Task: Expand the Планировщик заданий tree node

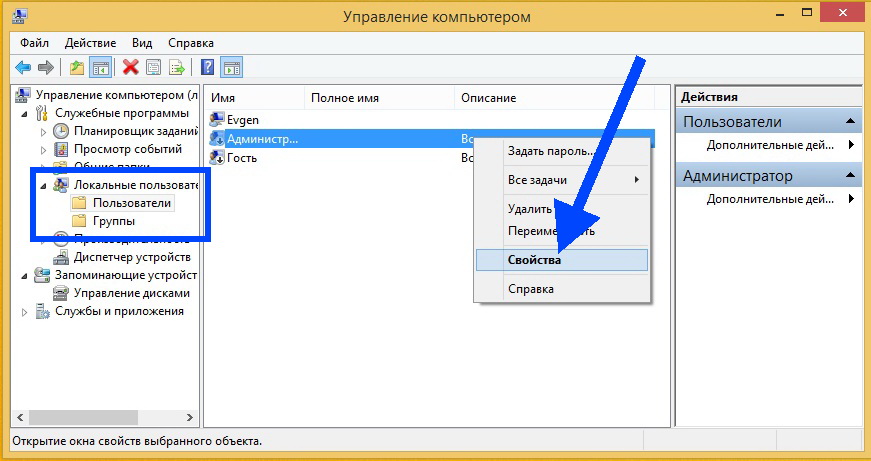Action: (x=44, y=132)
